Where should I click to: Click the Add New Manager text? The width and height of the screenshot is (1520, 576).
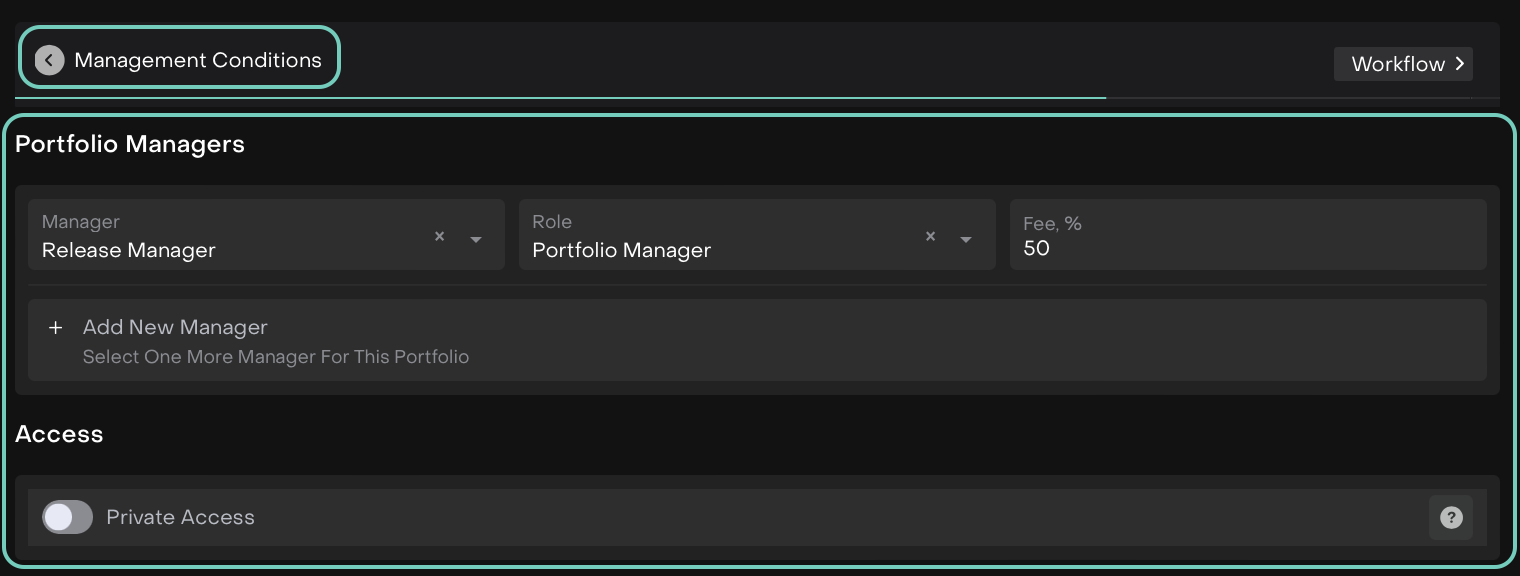175,327
